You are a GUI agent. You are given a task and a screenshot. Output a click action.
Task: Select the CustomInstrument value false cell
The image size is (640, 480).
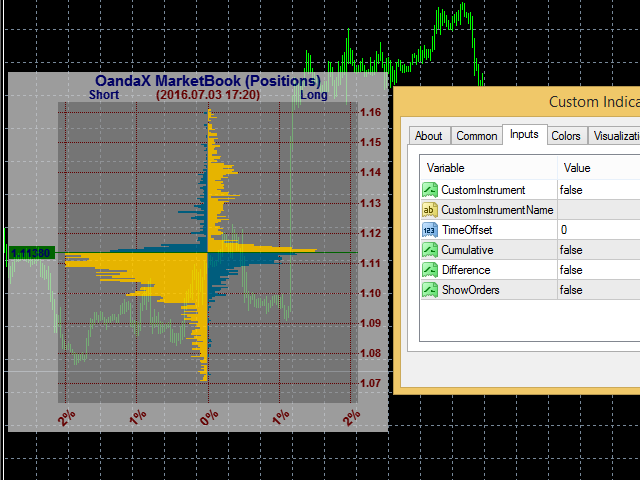point(598,190)
